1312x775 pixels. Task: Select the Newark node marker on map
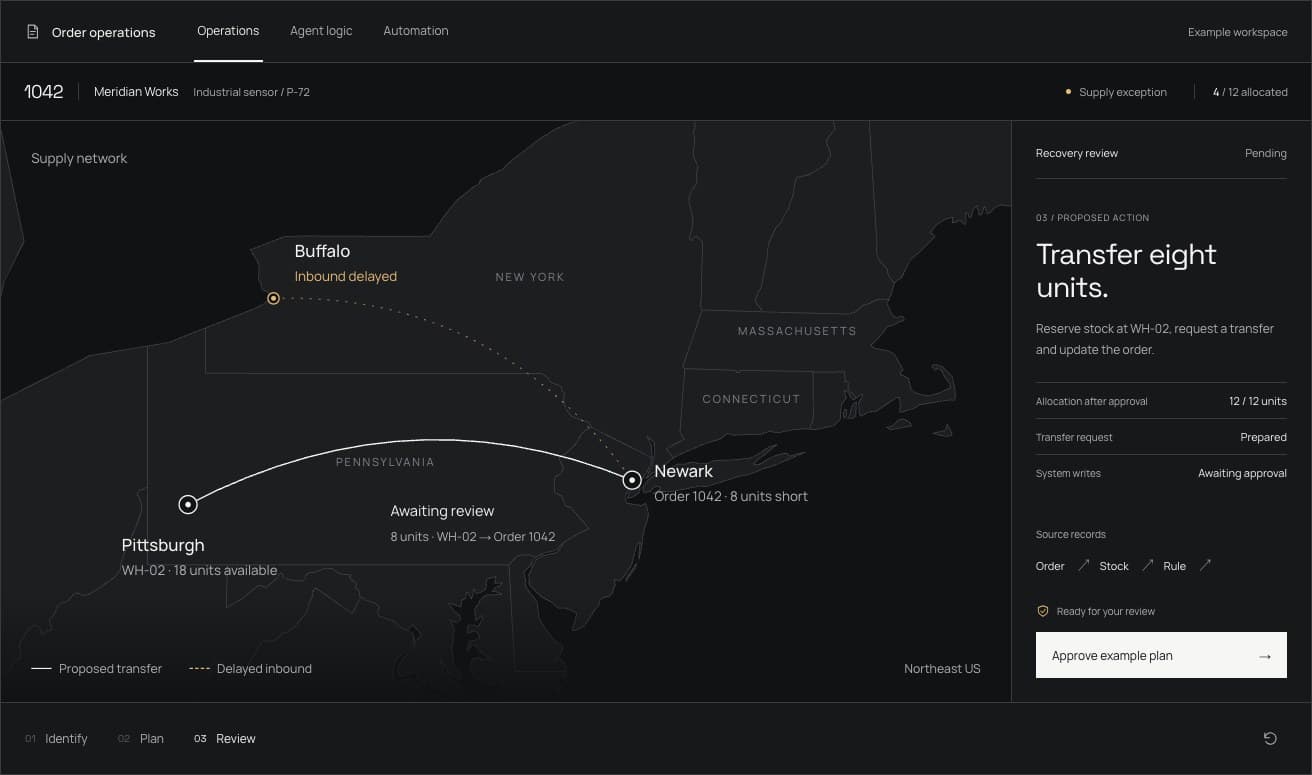tap(632, 480)
